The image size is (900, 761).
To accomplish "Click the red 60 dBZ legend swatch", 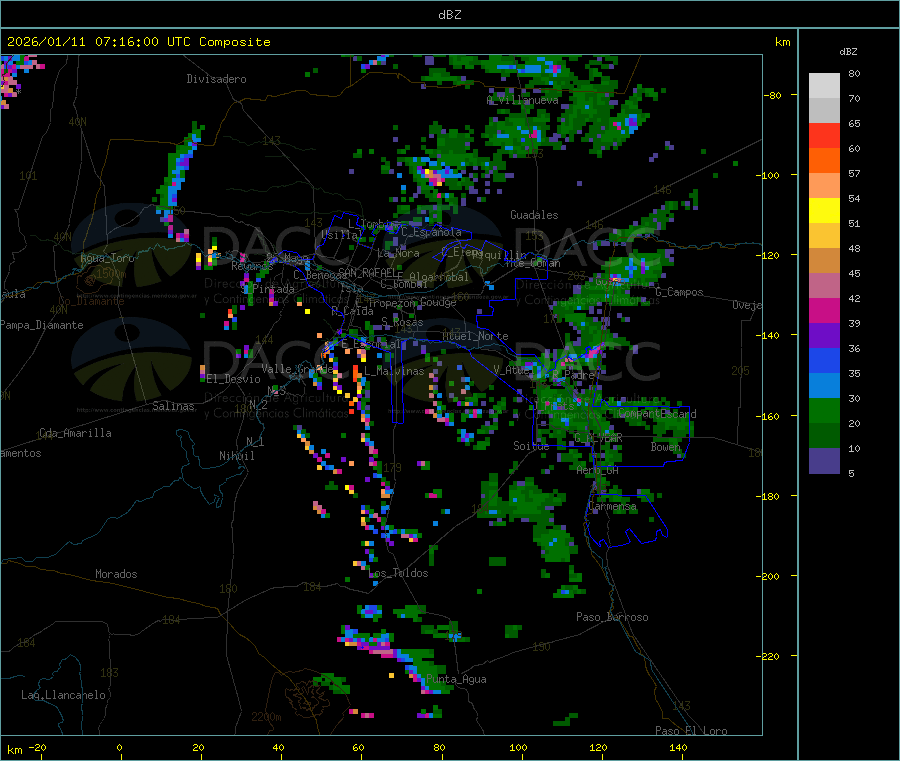I will (824, 135).
